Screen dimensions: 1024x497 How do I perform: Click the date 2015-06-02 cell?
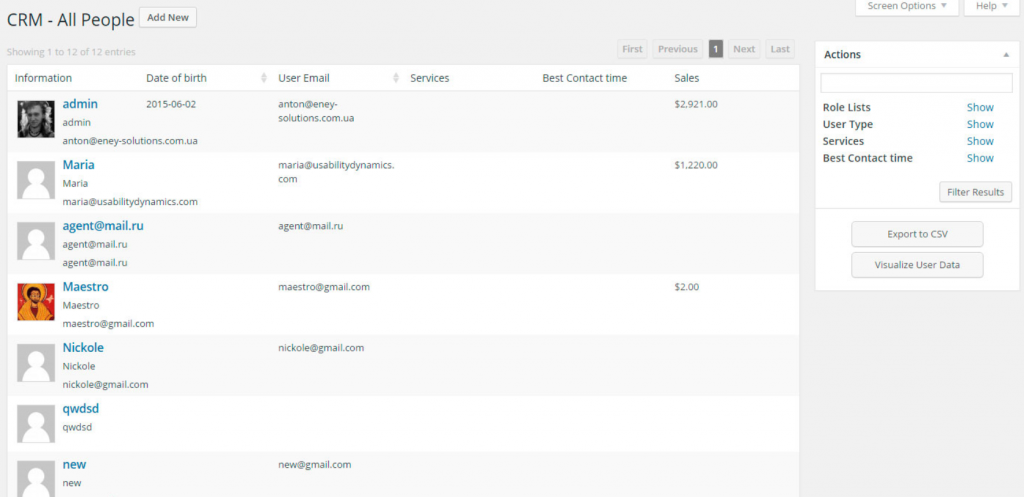[171, 104]
